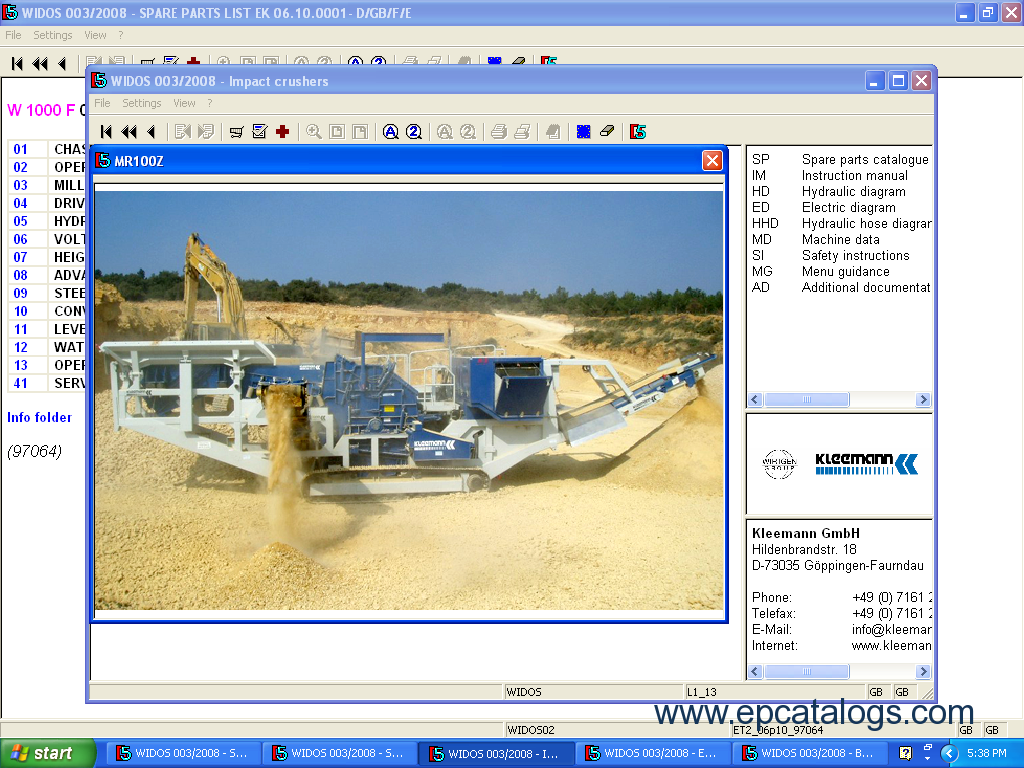Click 'ET2_06p10_97064' in bottom status bar
1024x768 pixels.
click(x=778, y=730)
